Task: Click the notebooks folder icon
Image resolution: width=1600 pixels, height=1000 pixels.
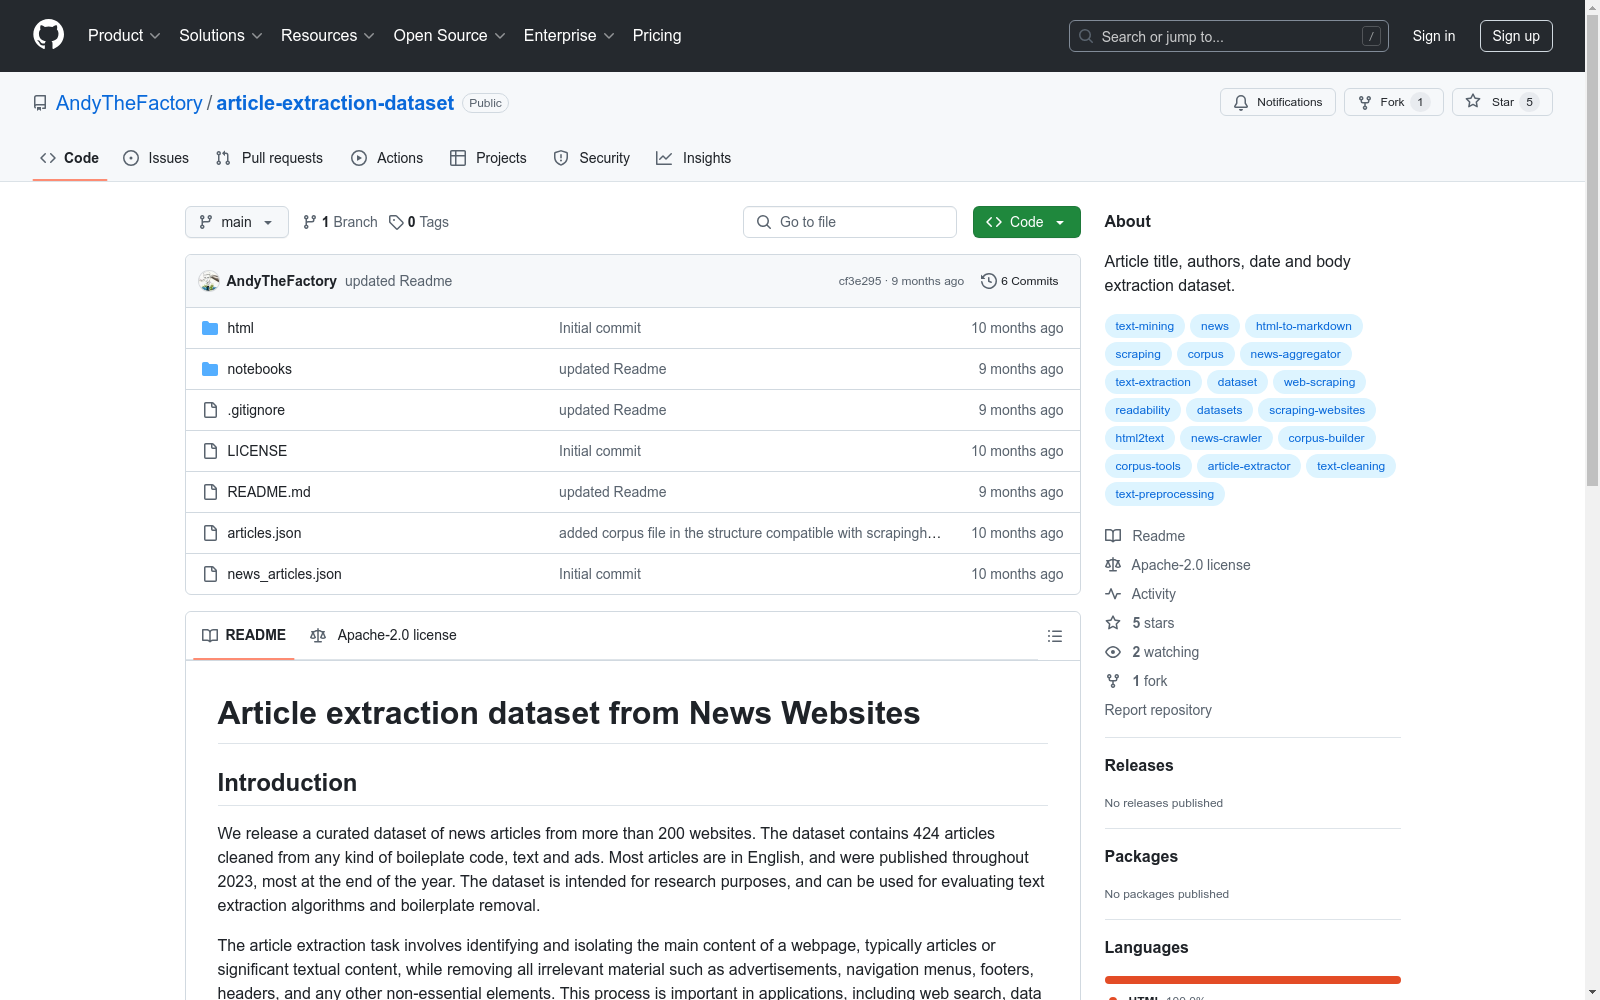Action: click(210, 369)
